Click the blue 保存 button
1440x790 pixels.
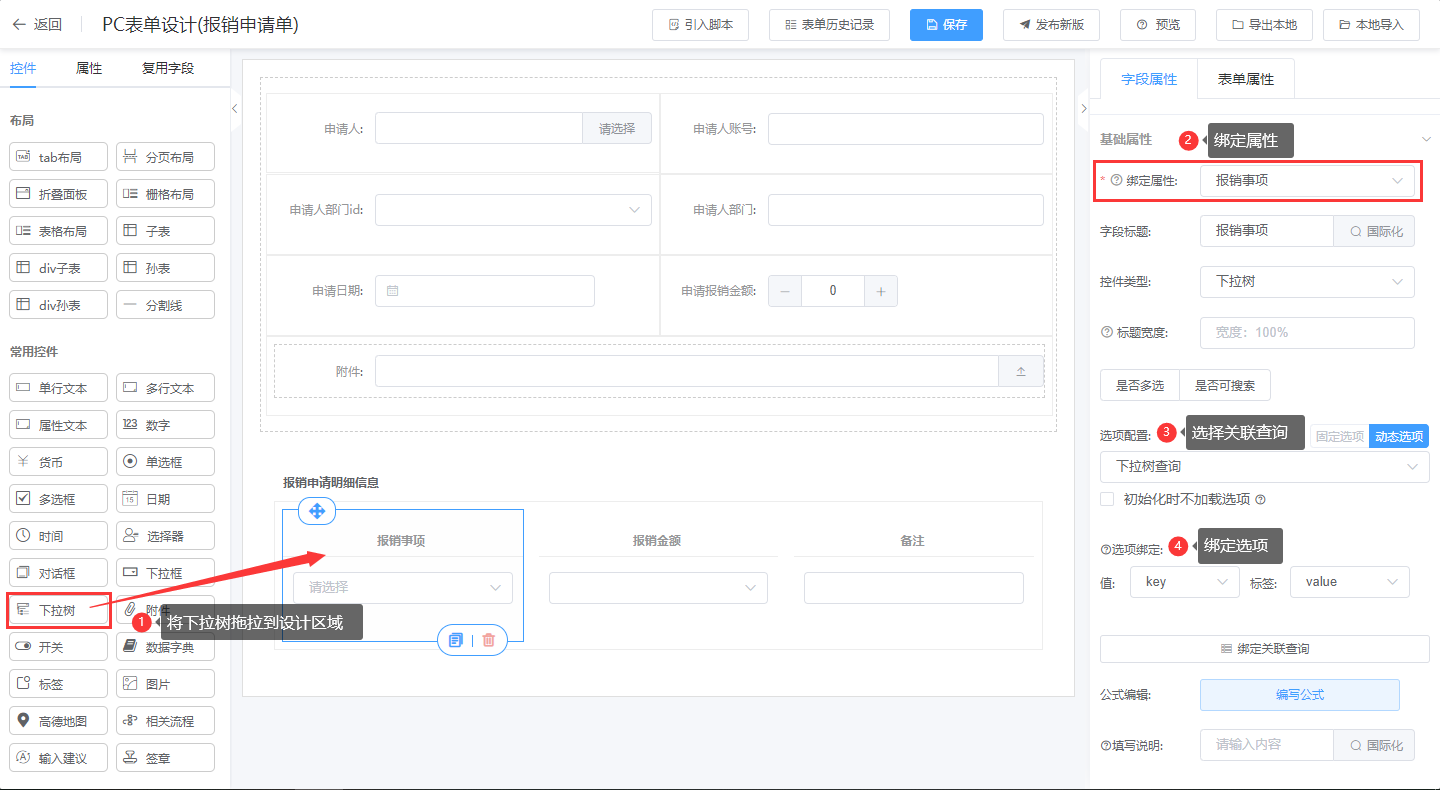(946, 25)
